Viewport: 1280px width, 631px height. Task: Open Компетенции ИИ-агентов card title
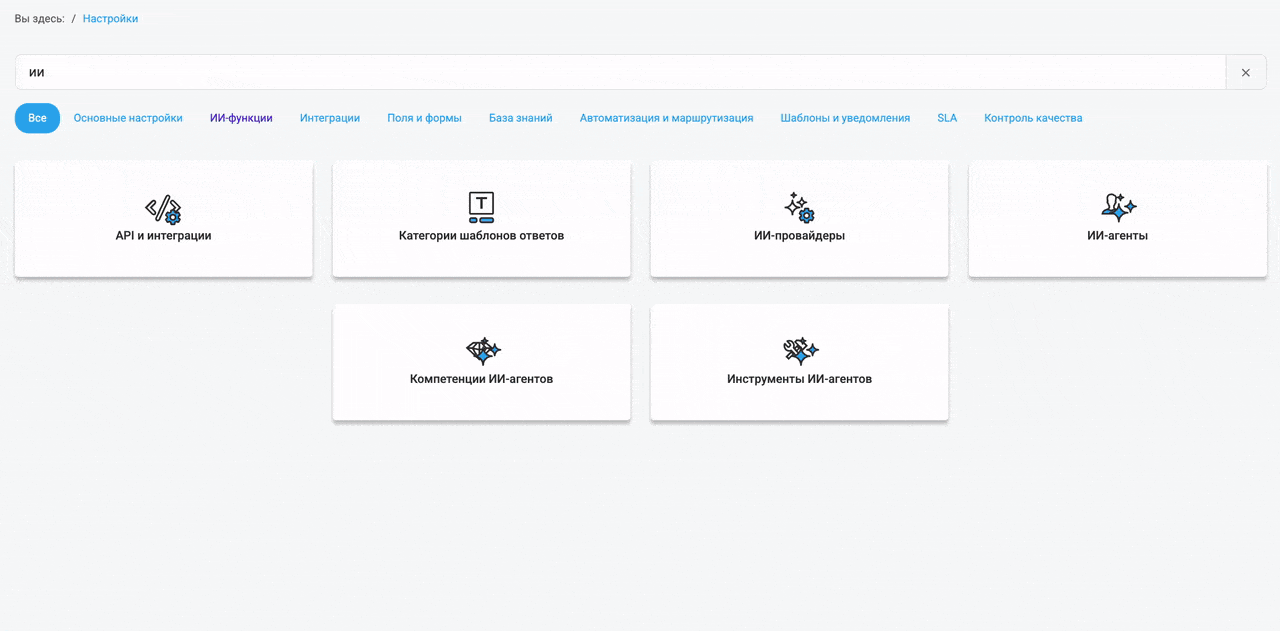[481, 379]
